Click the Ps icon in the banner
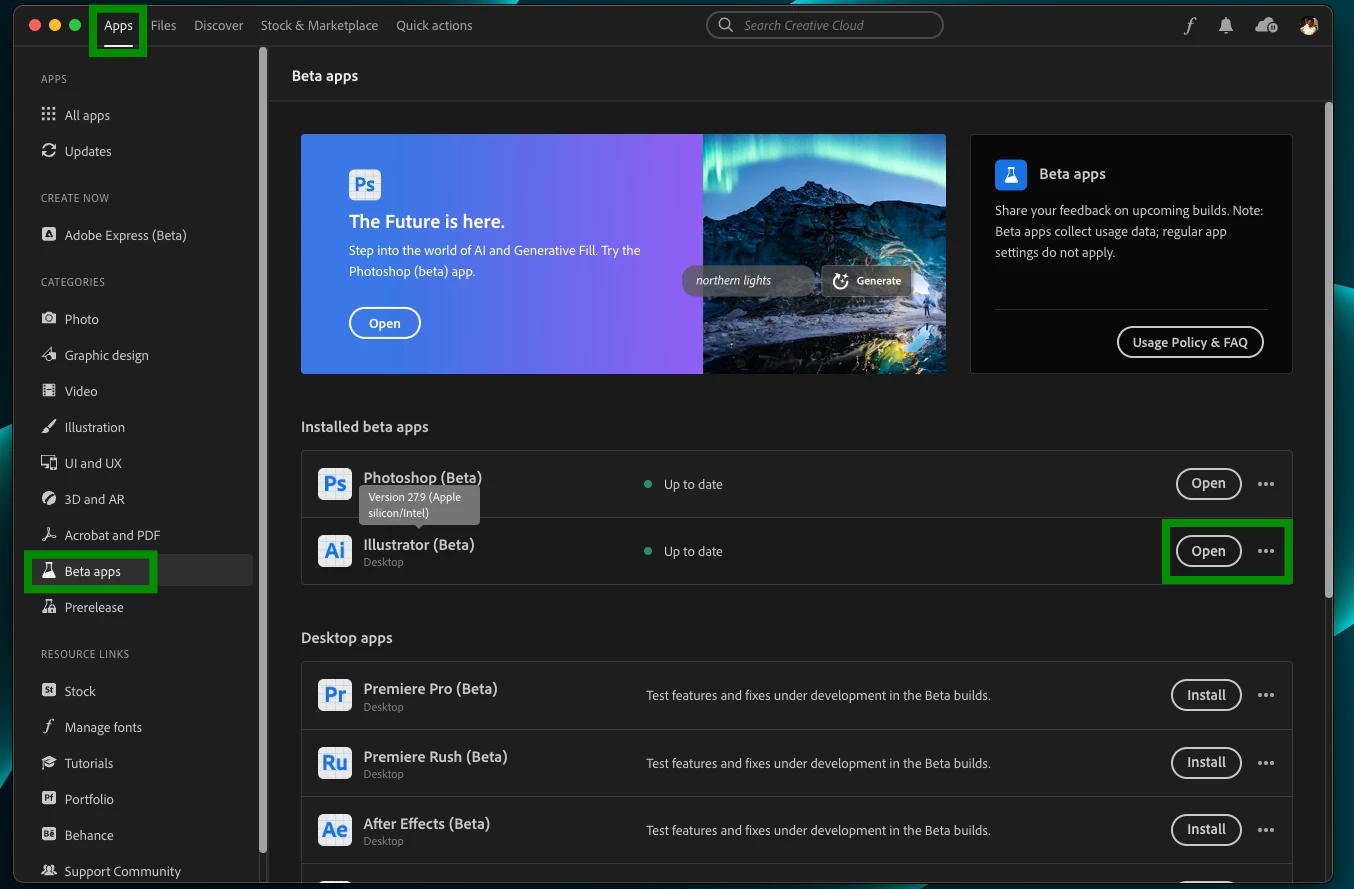The image size is (1354, 889). pos(365,185)
